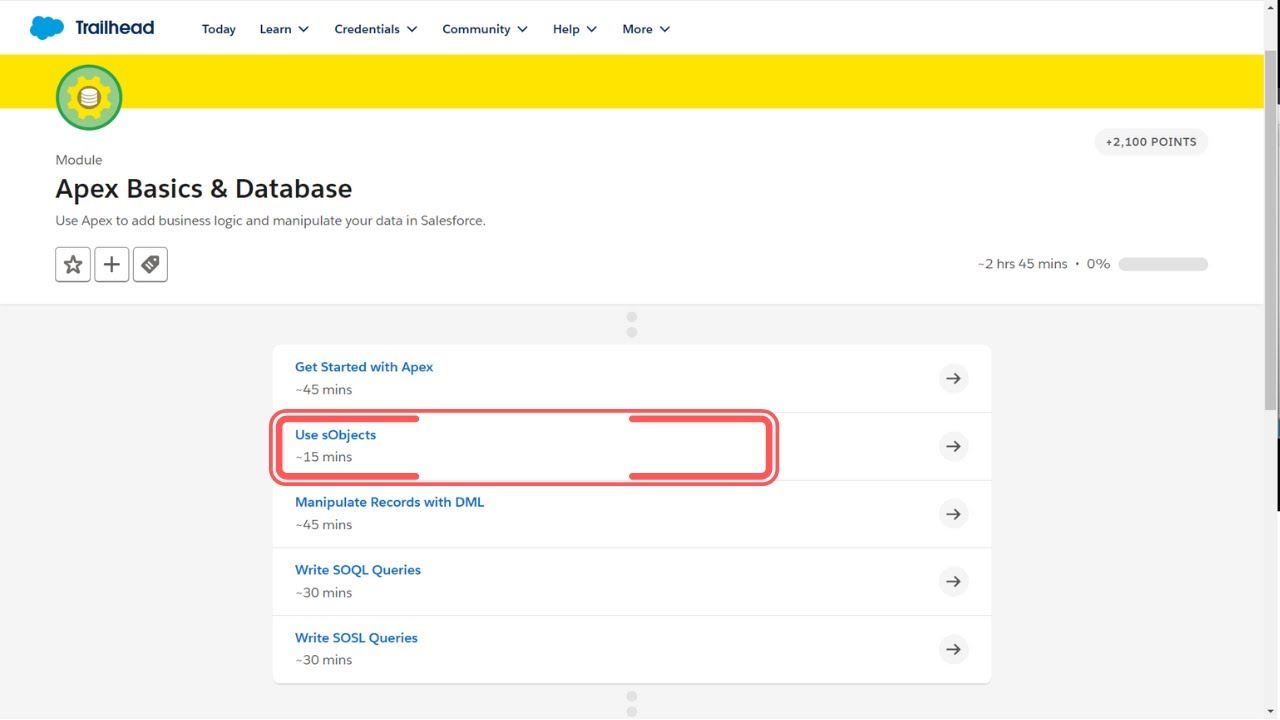This screenshot has height=720, width=1280.
Task: Expand the Credentials dropdown
Action: pyautogui.click(x=376, y=29)
